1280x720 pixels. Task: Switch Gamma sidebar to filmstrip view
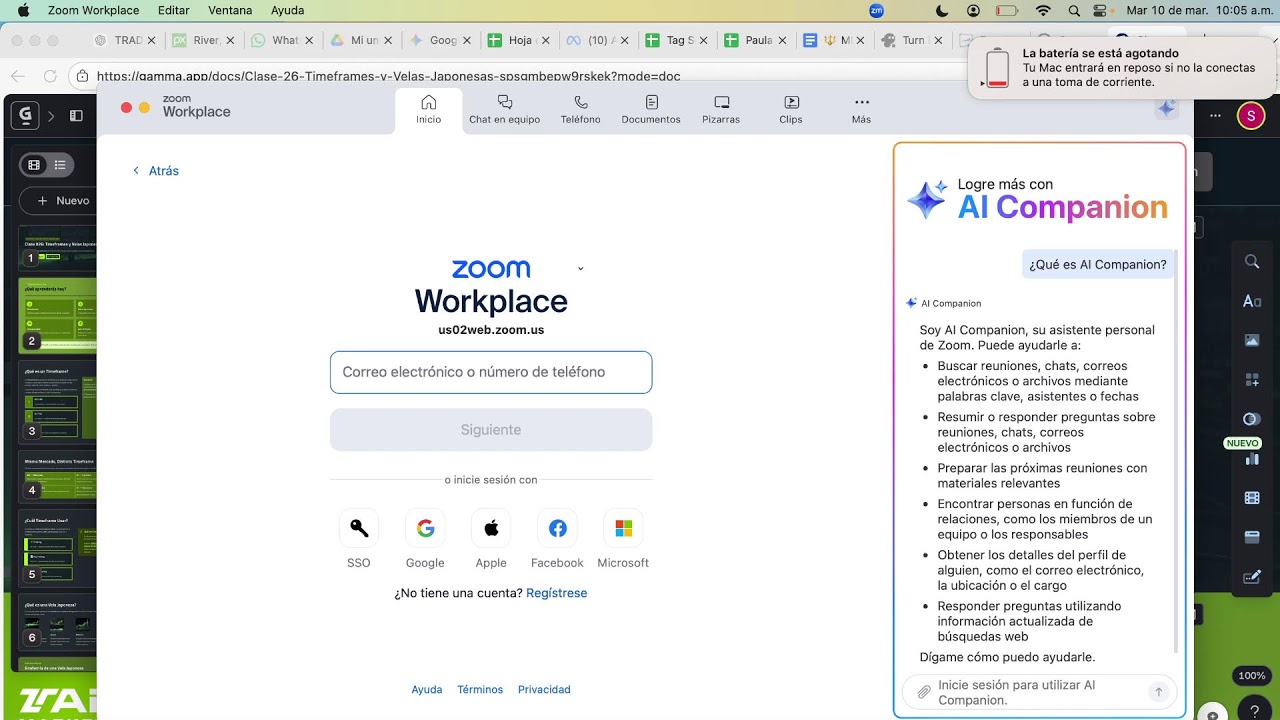(34, 165)
